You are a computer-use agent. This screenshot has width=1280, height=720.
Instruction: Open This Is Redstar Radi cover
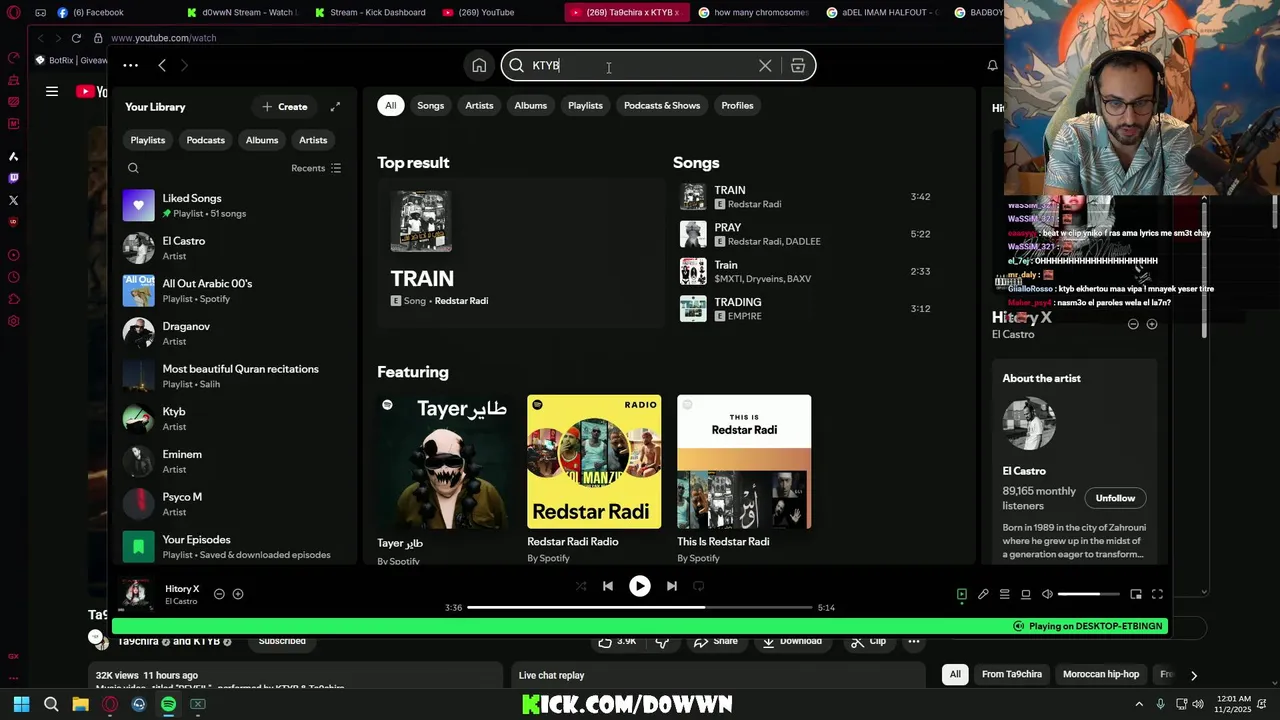(x=744, y=462)
